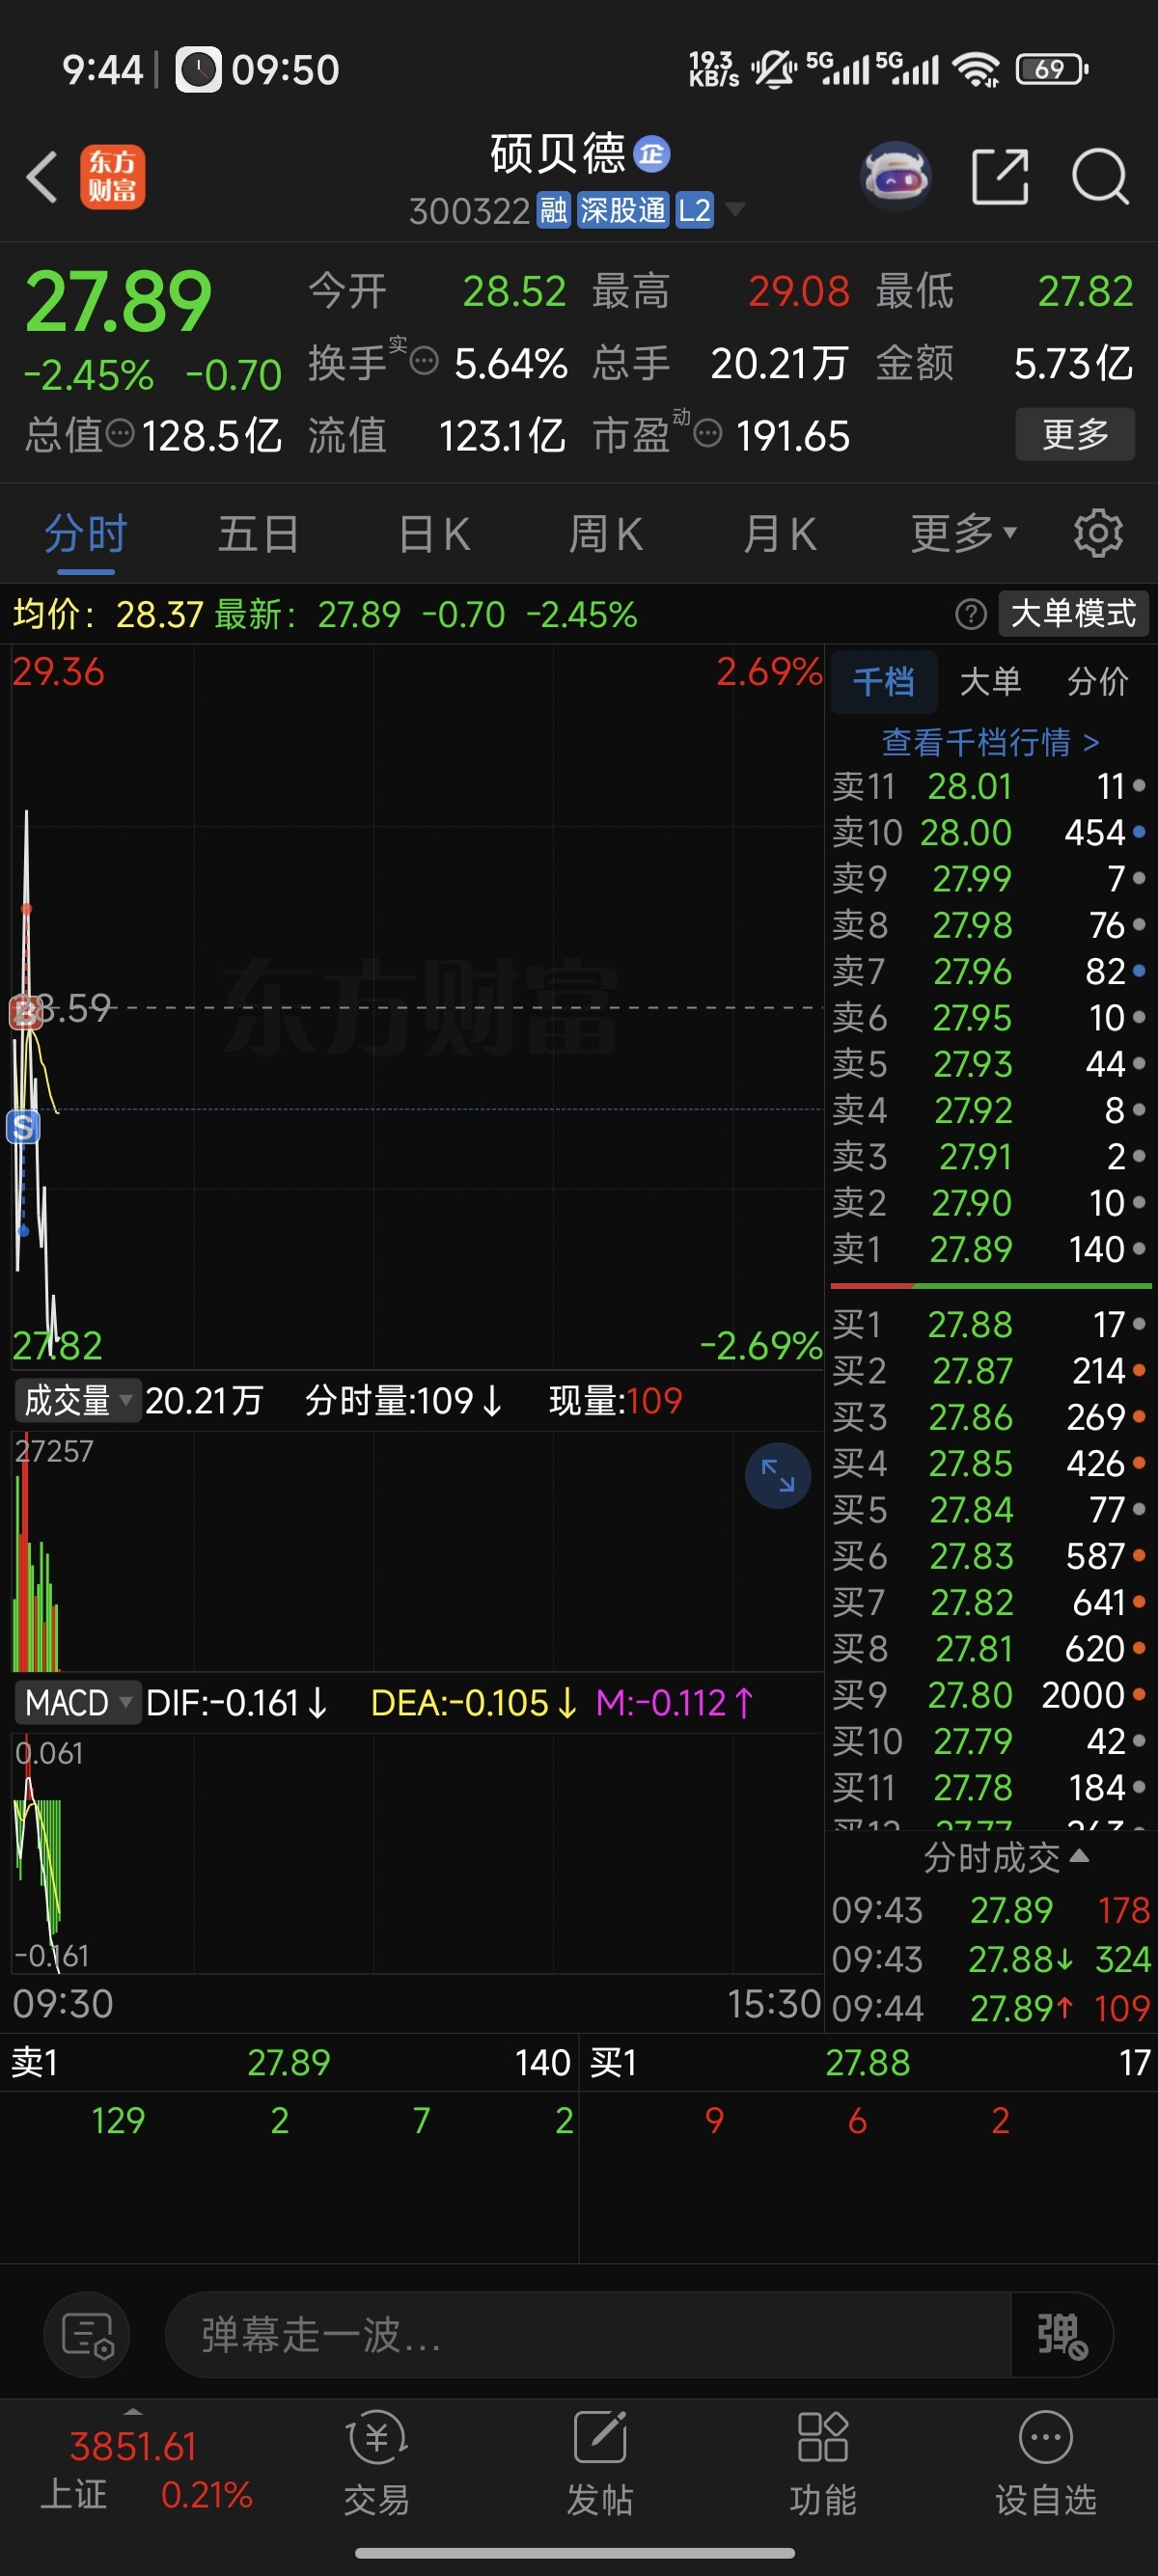Tap 买9 27.80 2000 row
1158x2576 pixels.
(x=990, y=1695)
